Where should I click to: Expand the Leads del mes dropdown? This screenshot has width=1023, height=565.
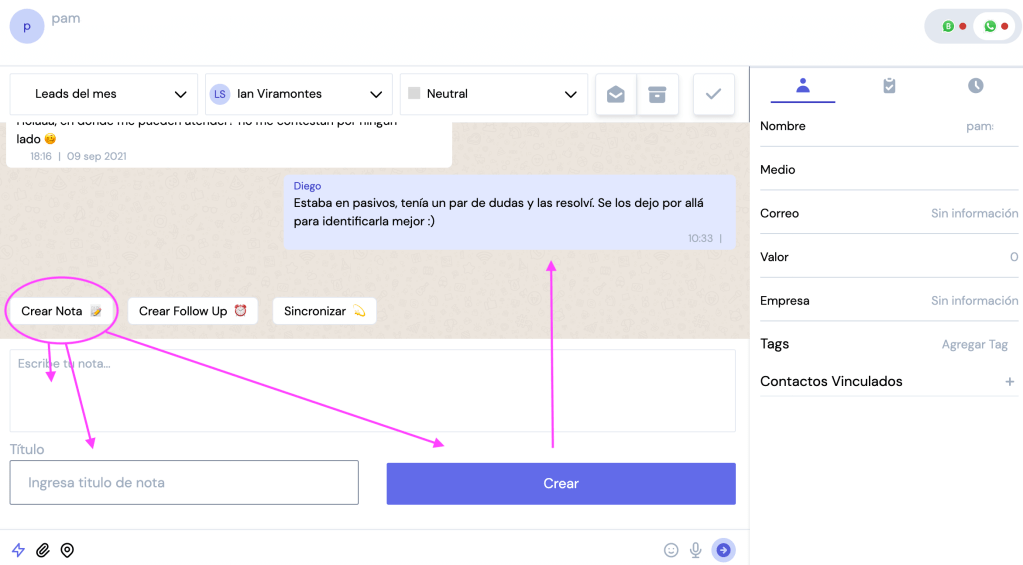click(104, 94)
